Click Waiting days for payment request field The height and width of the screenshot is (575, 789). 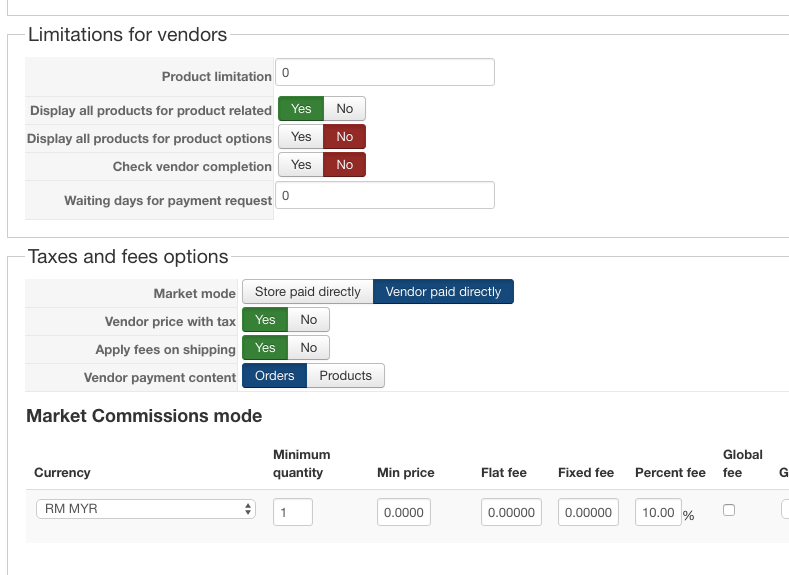[x=385, y=196]
